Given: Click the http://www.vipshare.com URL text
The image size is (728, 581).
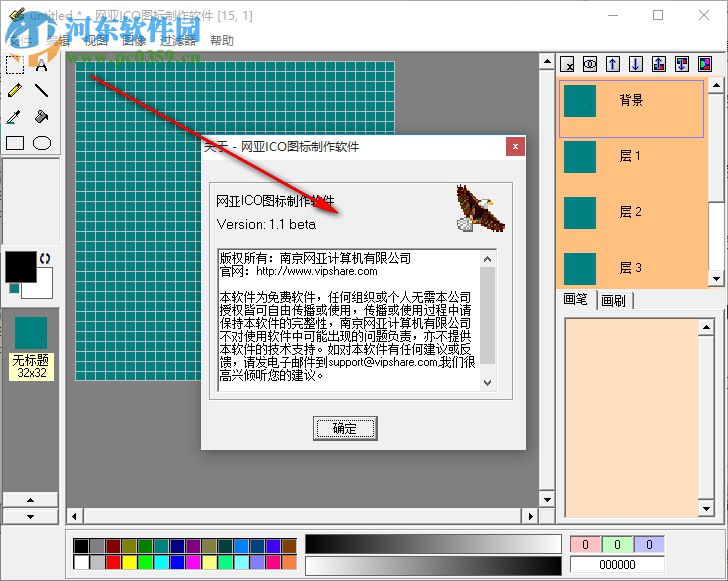Looking at the screenshot, I should pos(317,271).
